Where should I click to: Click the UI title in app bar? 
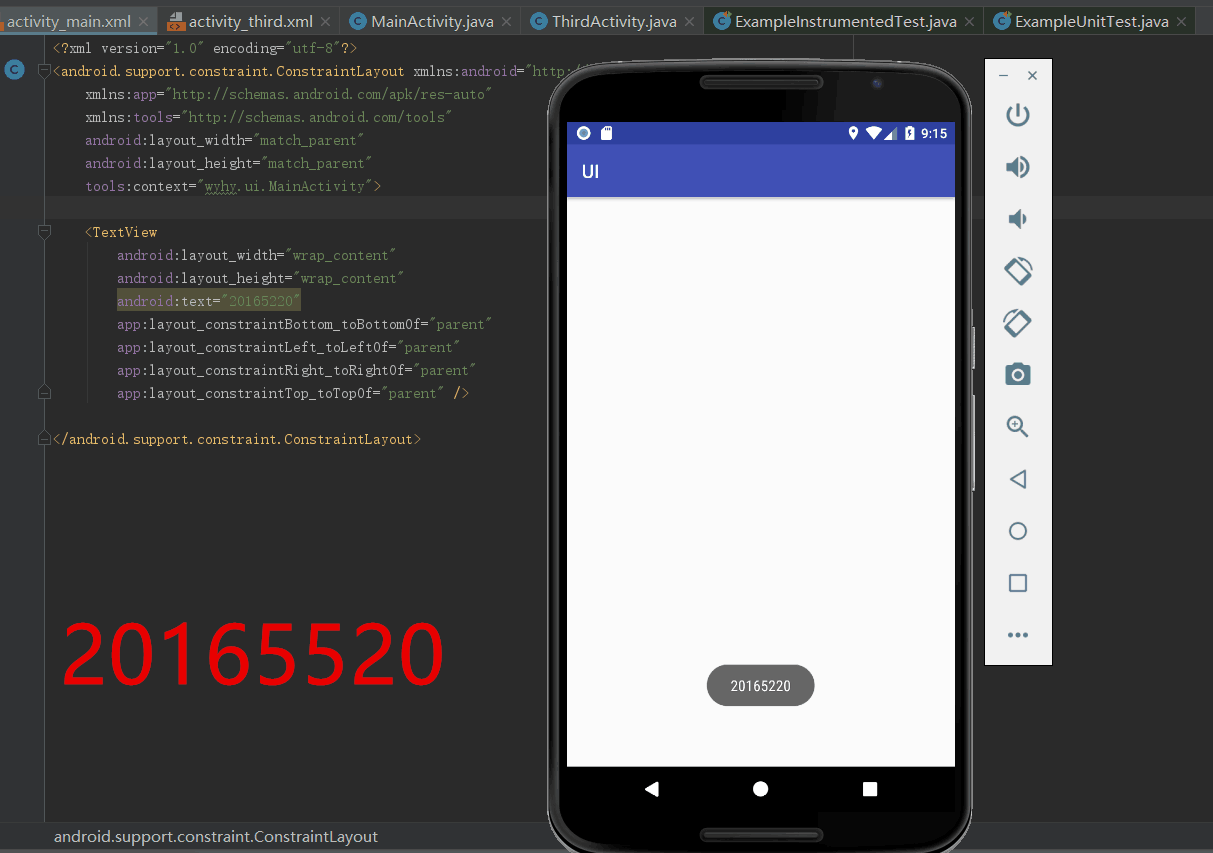[x=590, y=171]
